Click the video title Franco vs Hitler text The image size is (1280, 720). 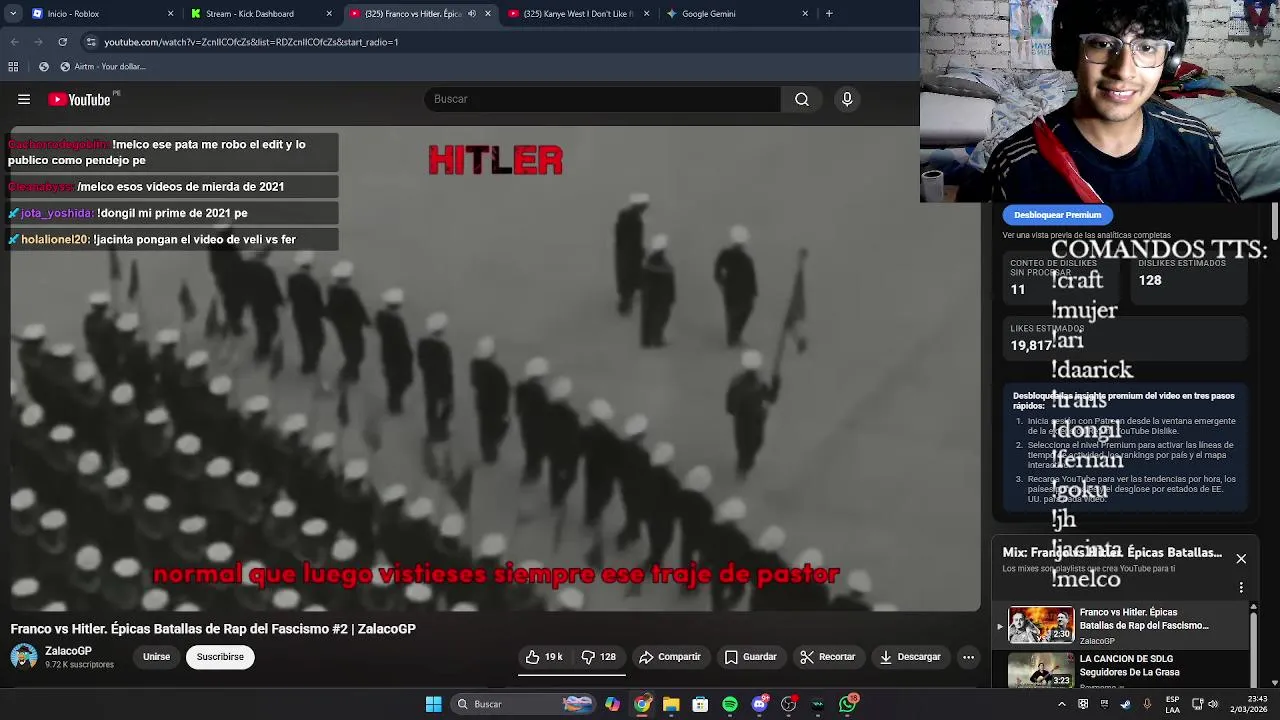coord(213,629)
